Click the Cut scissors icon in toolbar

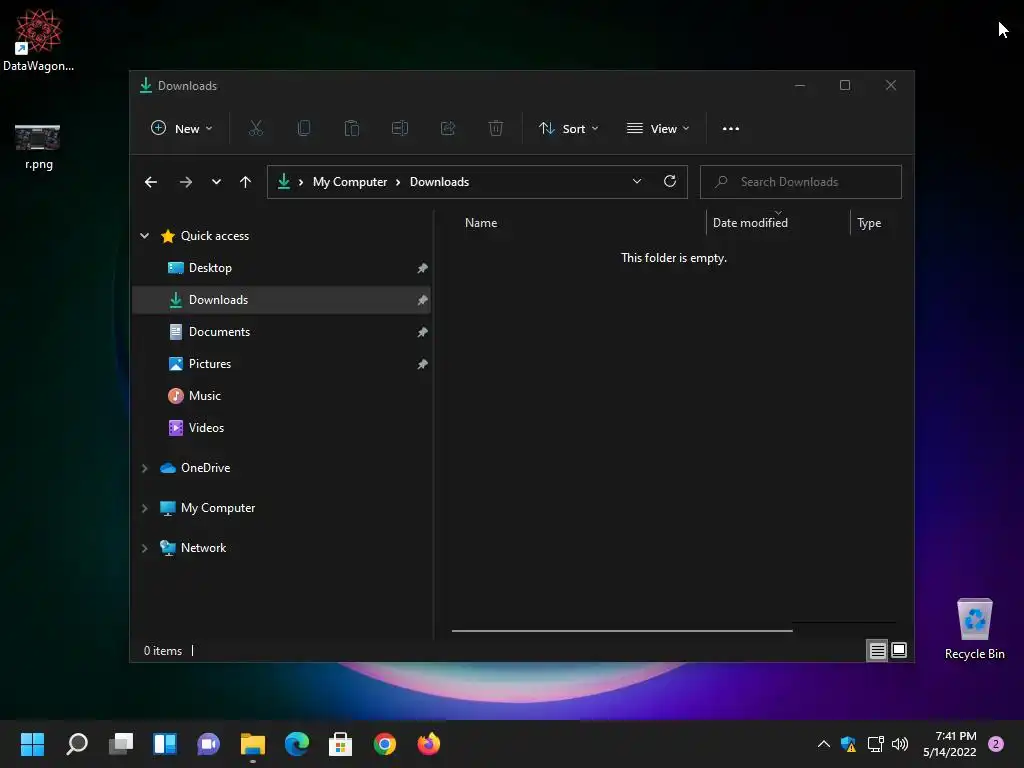point(255,129)
